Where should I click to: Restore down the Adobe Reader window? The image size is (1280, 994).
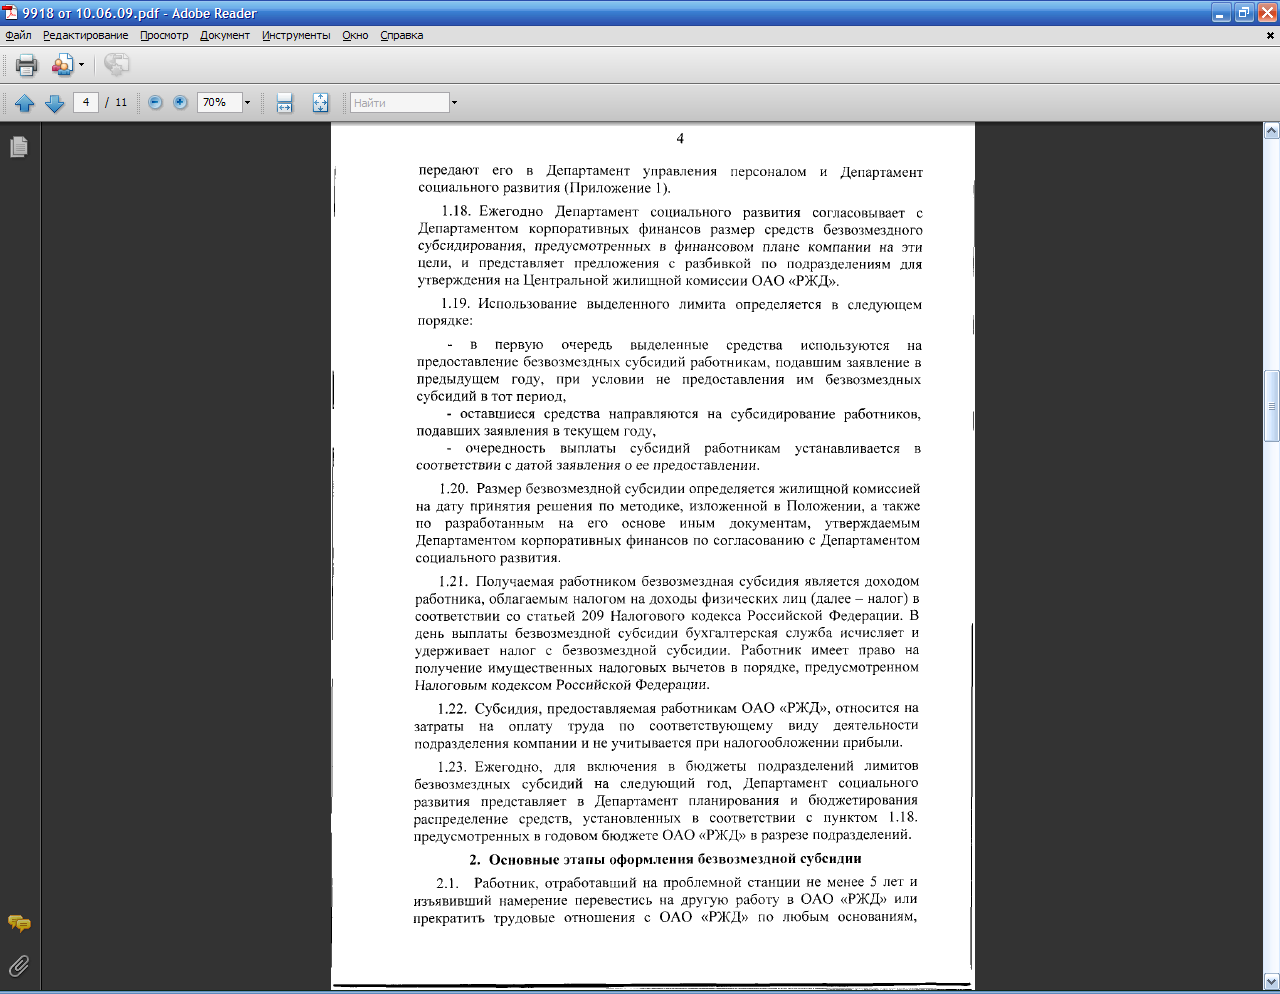(x=1244, y=13)
